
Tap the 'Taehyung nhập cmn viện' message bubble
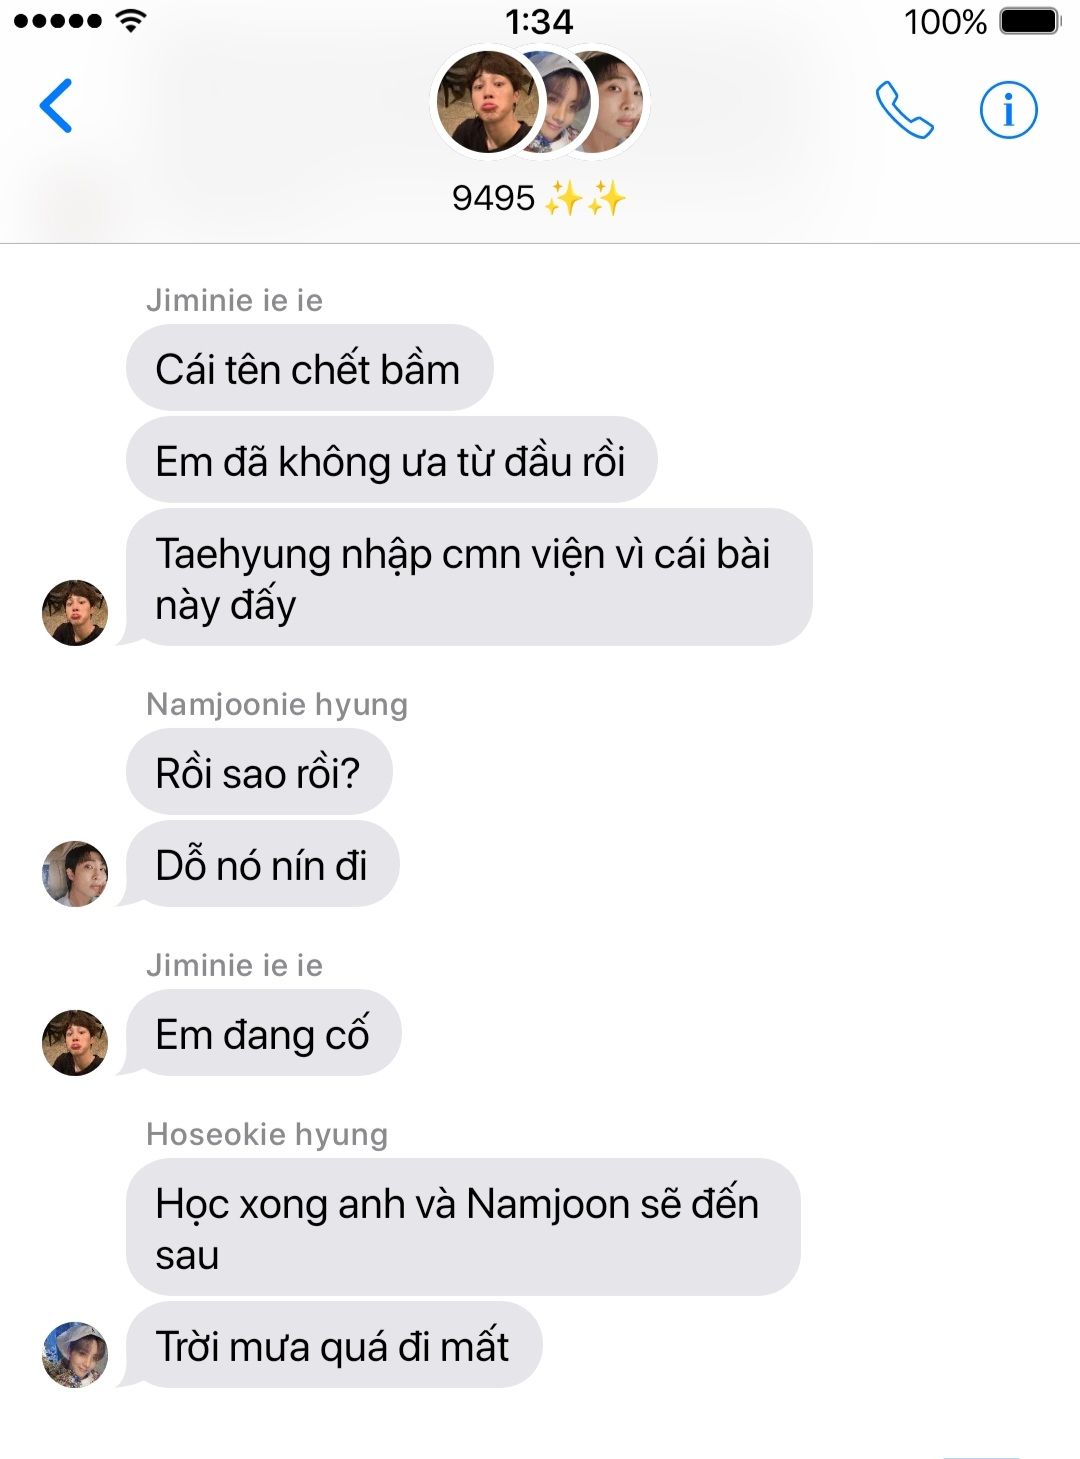[468, 577]
